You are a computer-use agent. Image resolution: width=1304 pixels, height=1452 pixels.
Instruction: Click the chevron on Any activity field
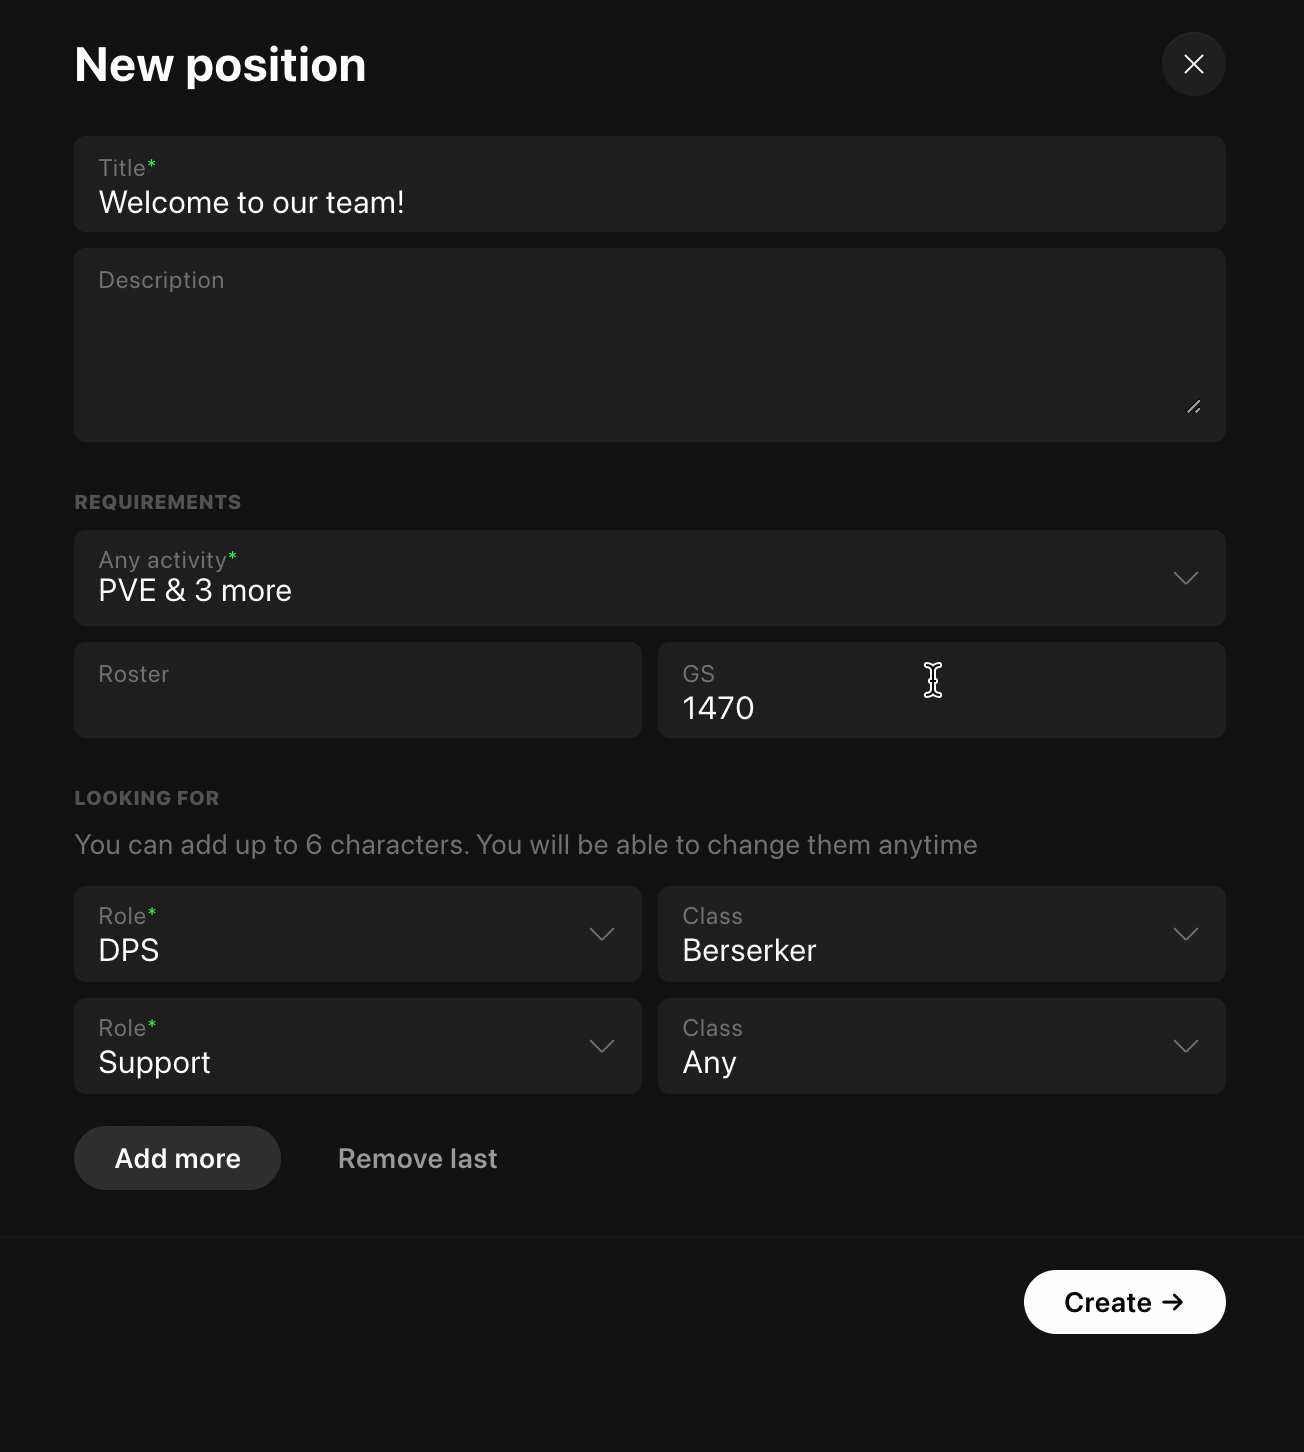click(1185, 578)
